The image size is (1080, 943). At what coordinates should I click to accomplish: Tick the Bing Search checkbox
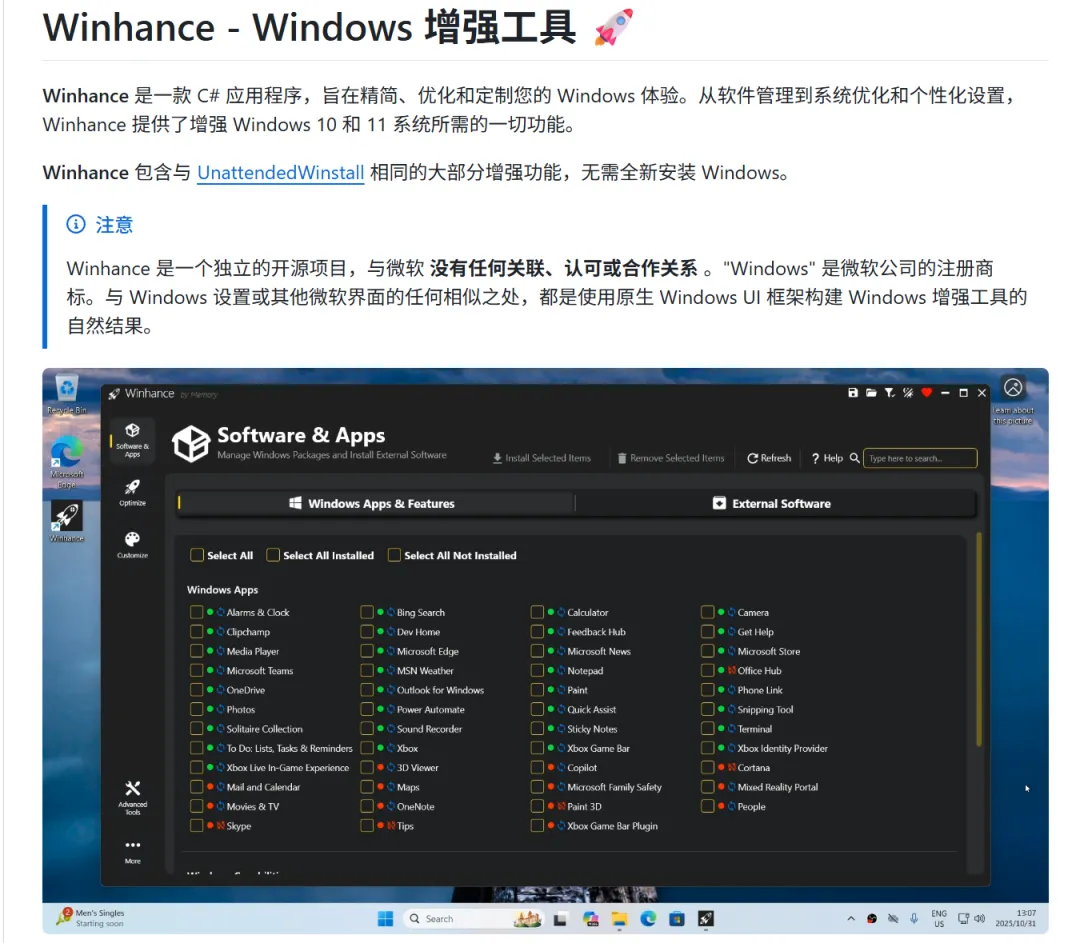pos(366,612)
